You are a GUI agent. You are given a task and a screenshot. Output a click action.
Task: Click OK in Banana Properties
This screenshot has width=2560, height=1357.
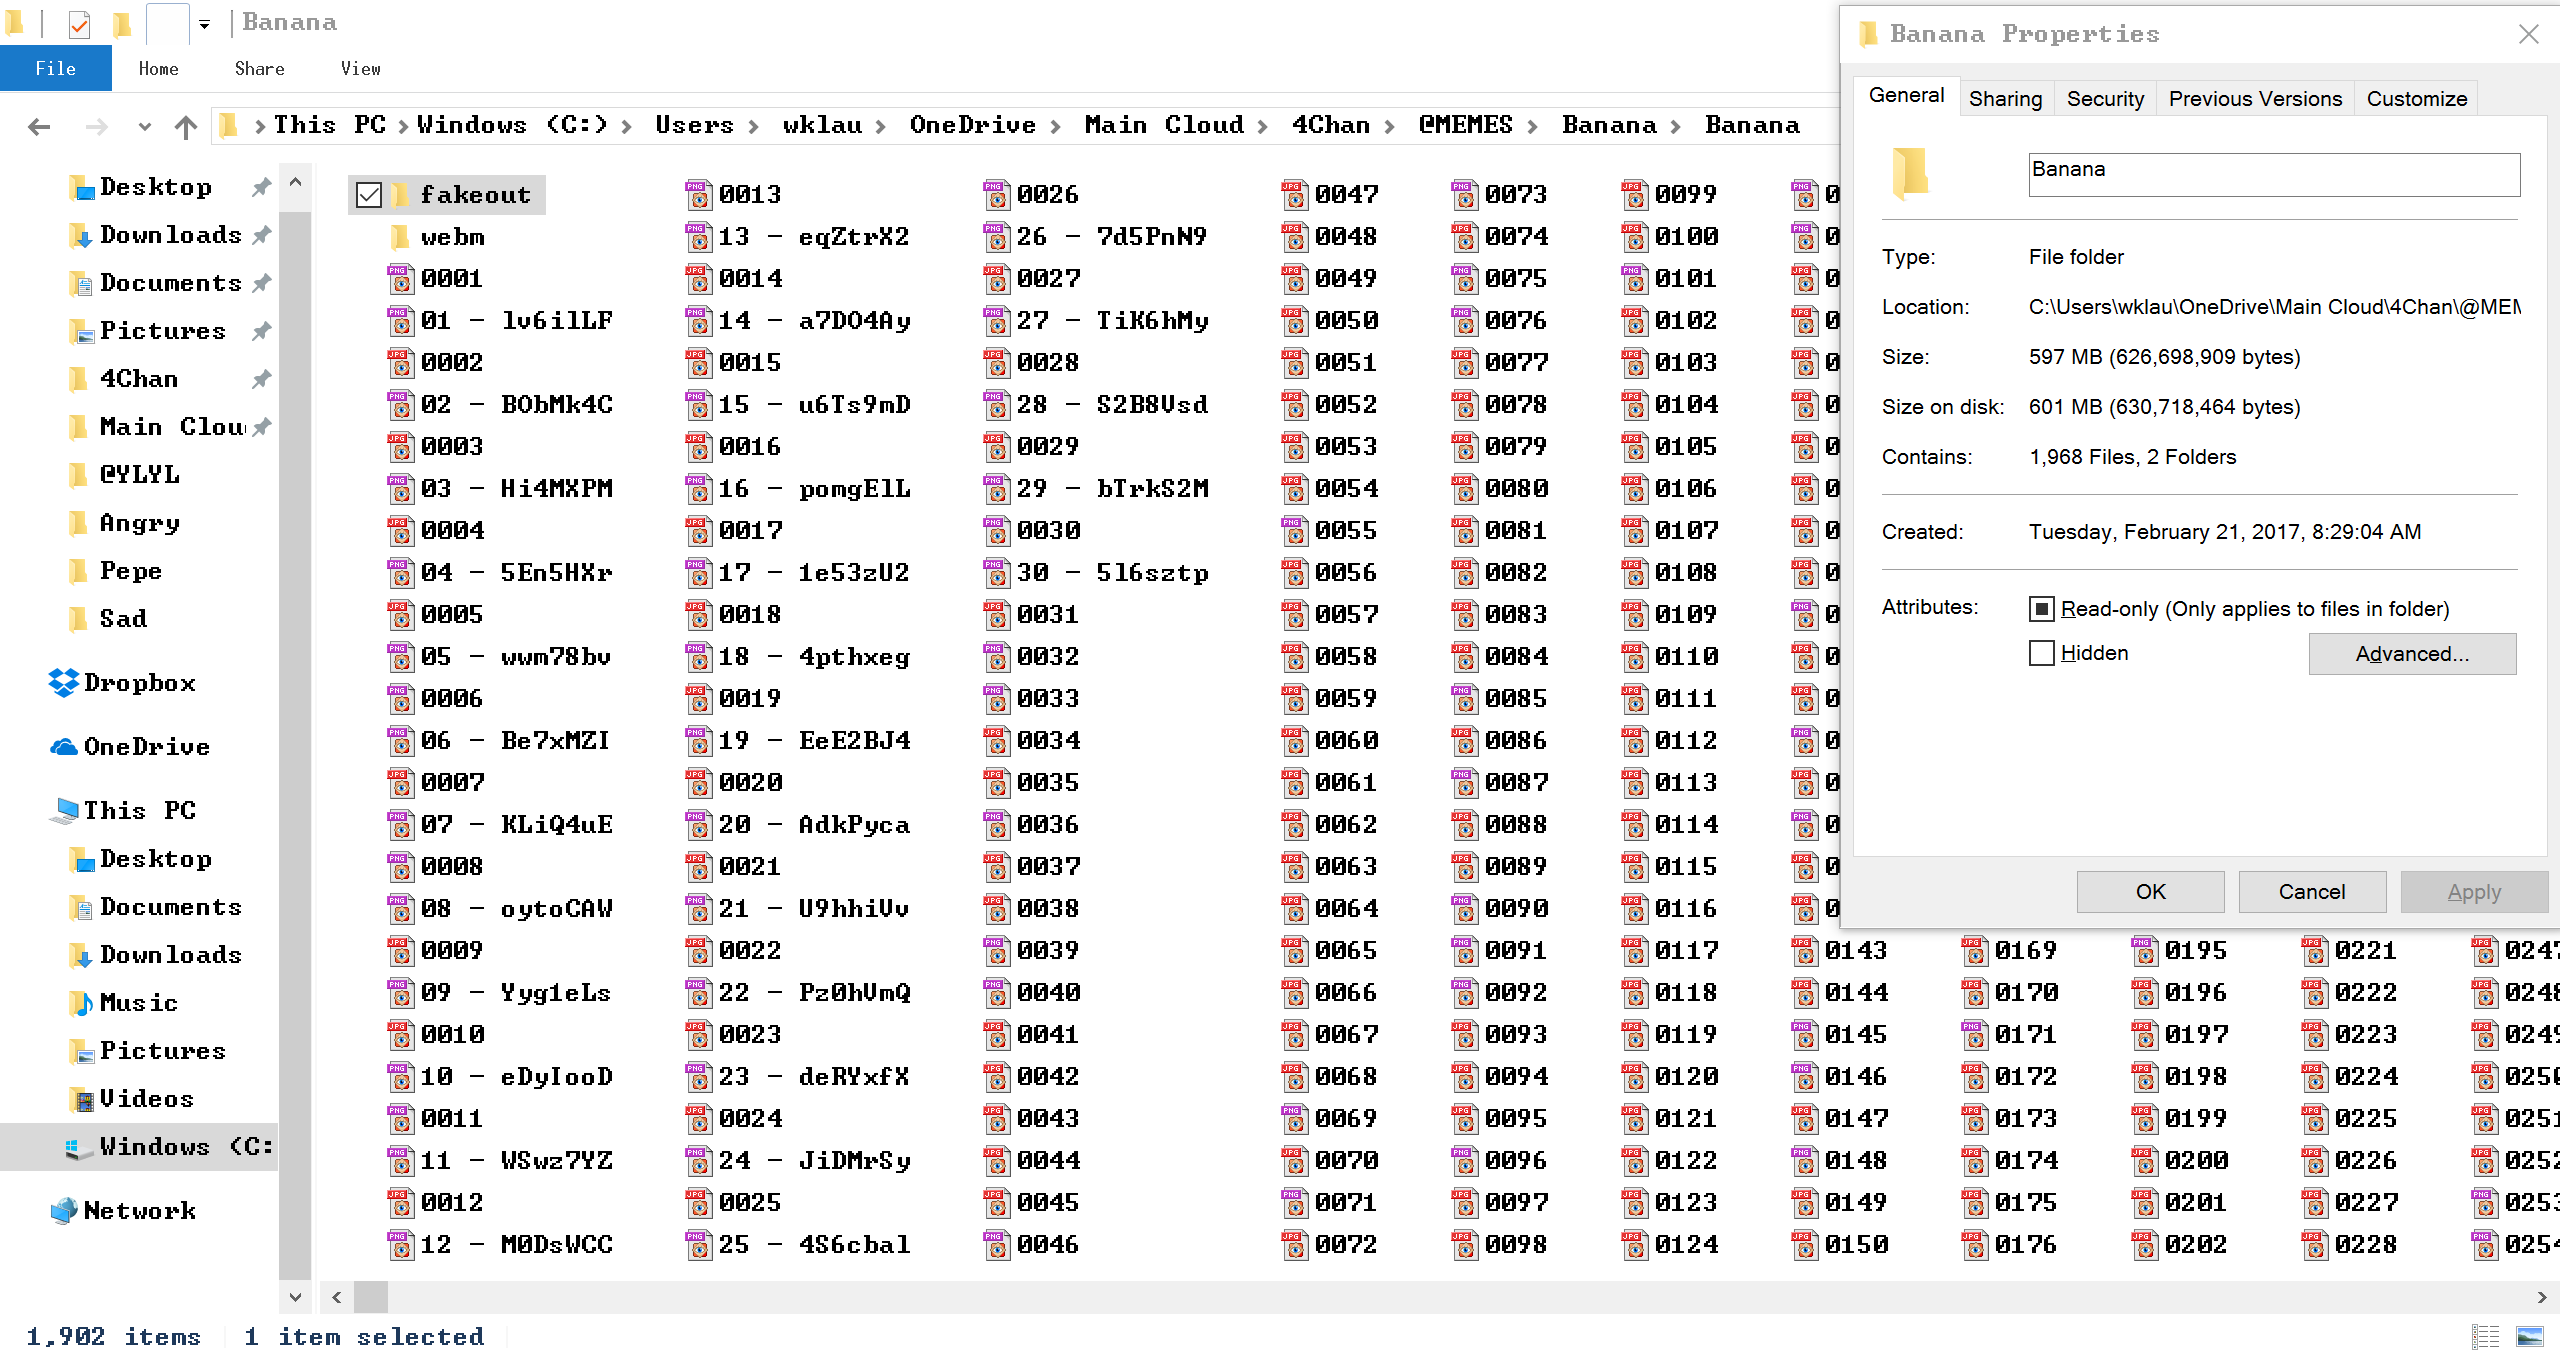pos(2150,892)
